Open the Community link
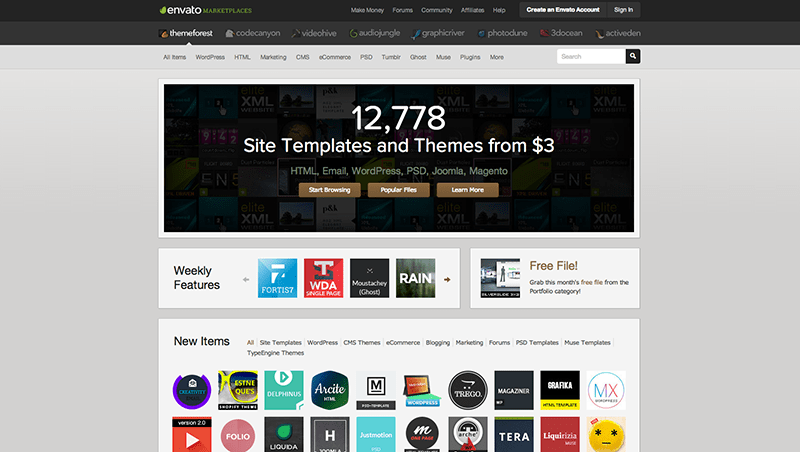Screen dimensions: 800x452 [x=437, y=10]
